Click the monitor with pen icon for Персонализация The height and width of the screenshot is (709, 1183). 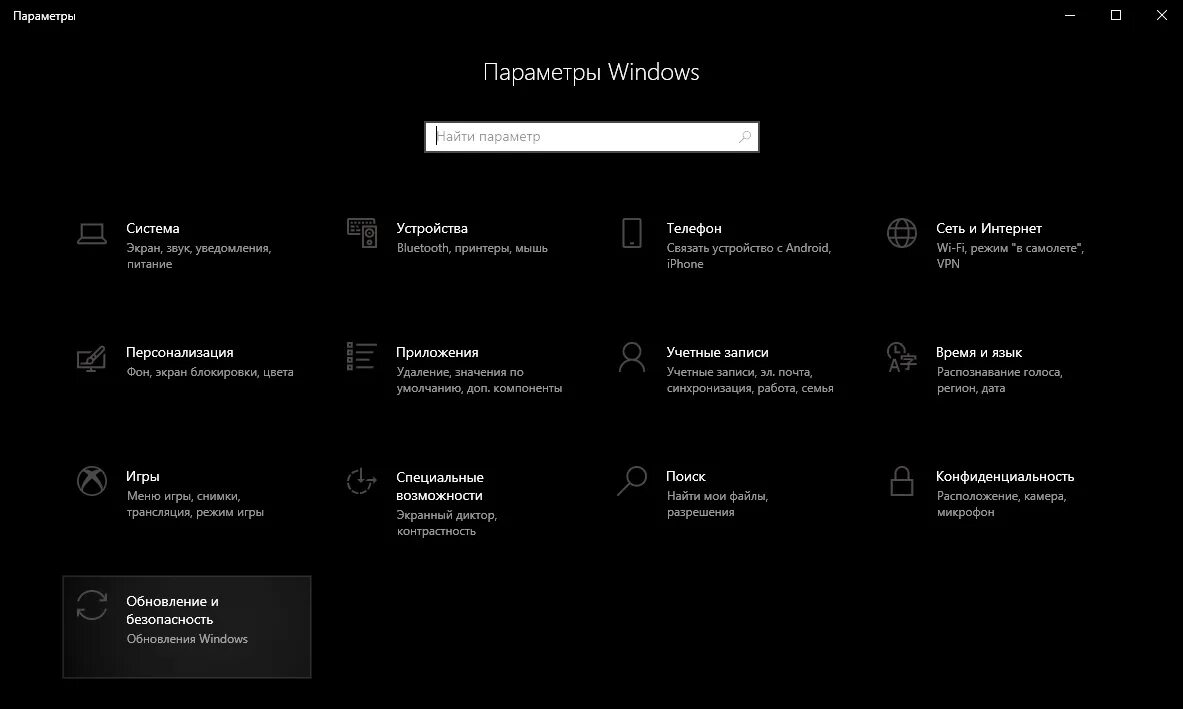click(91, 358)
